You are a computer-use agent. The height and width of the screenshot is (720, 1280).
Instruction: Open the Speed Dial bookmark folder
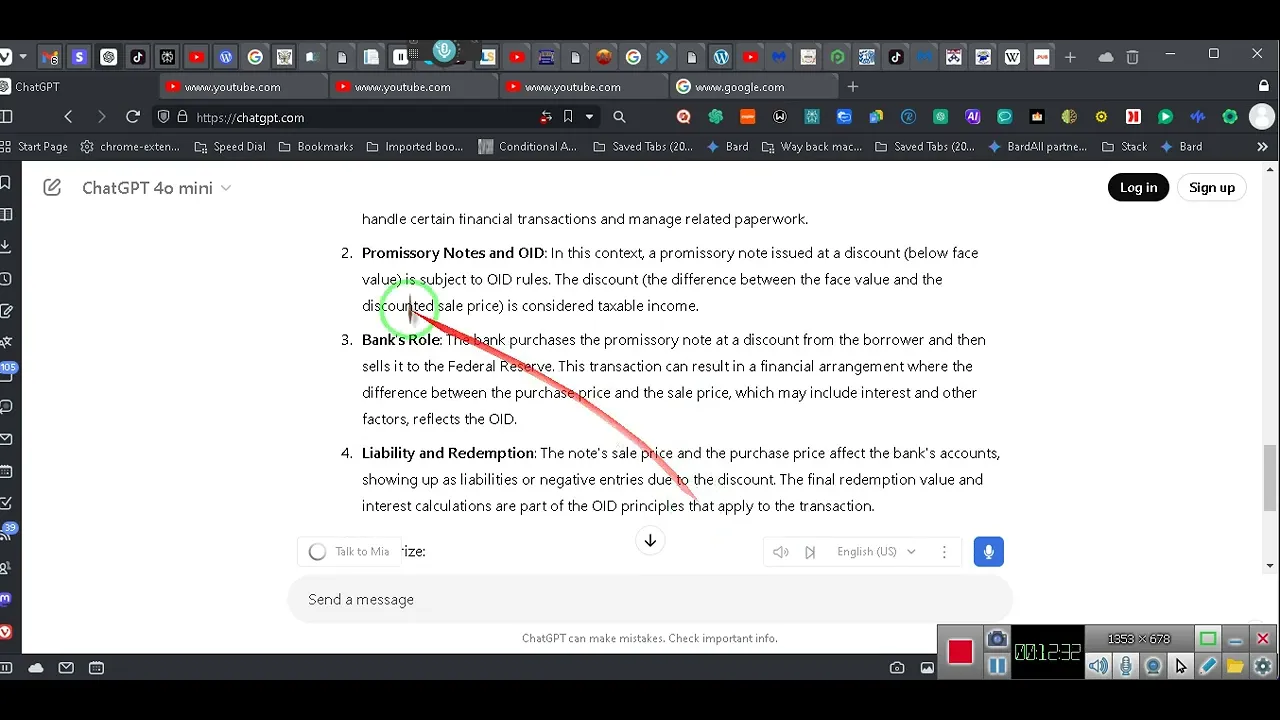[x=230, y=147]
